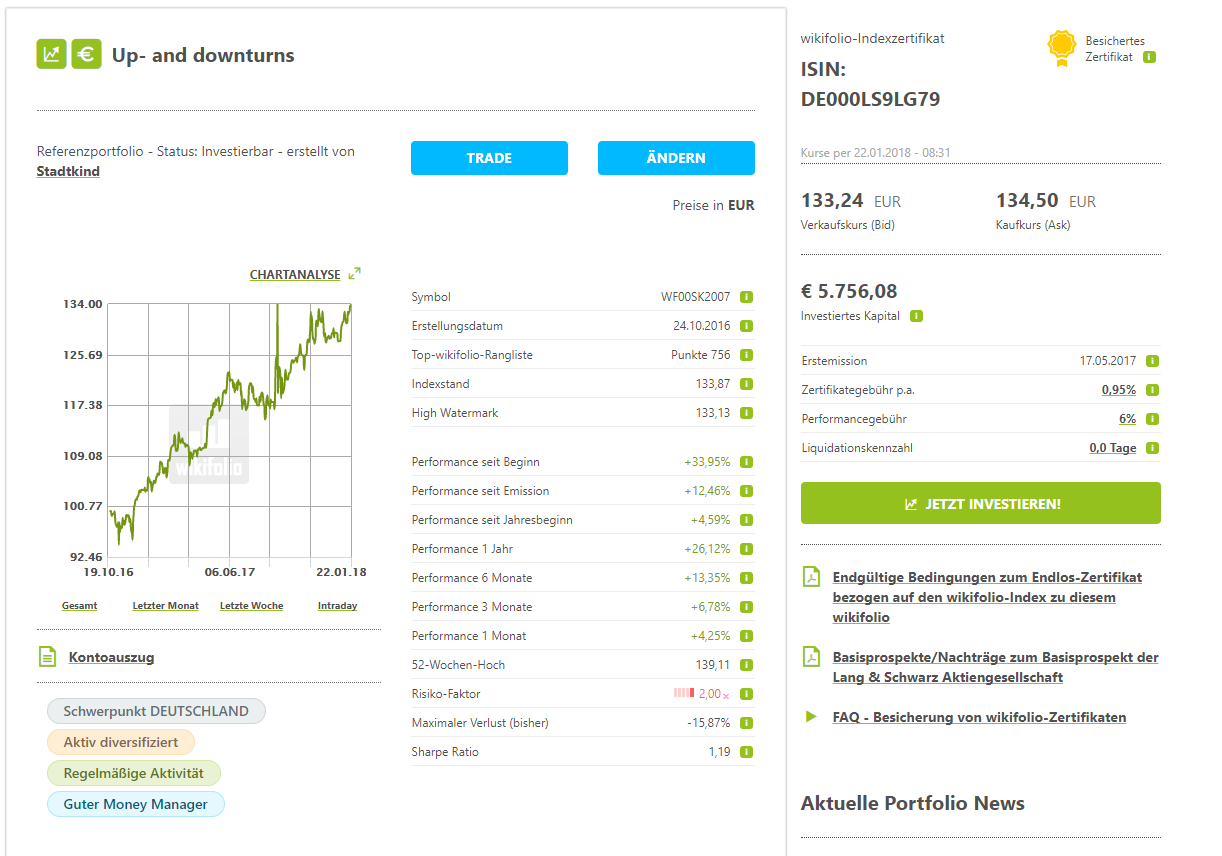Click info icon beside Besichertes Zertifikat
1222x856 pixels.
tap(1149, 57)
